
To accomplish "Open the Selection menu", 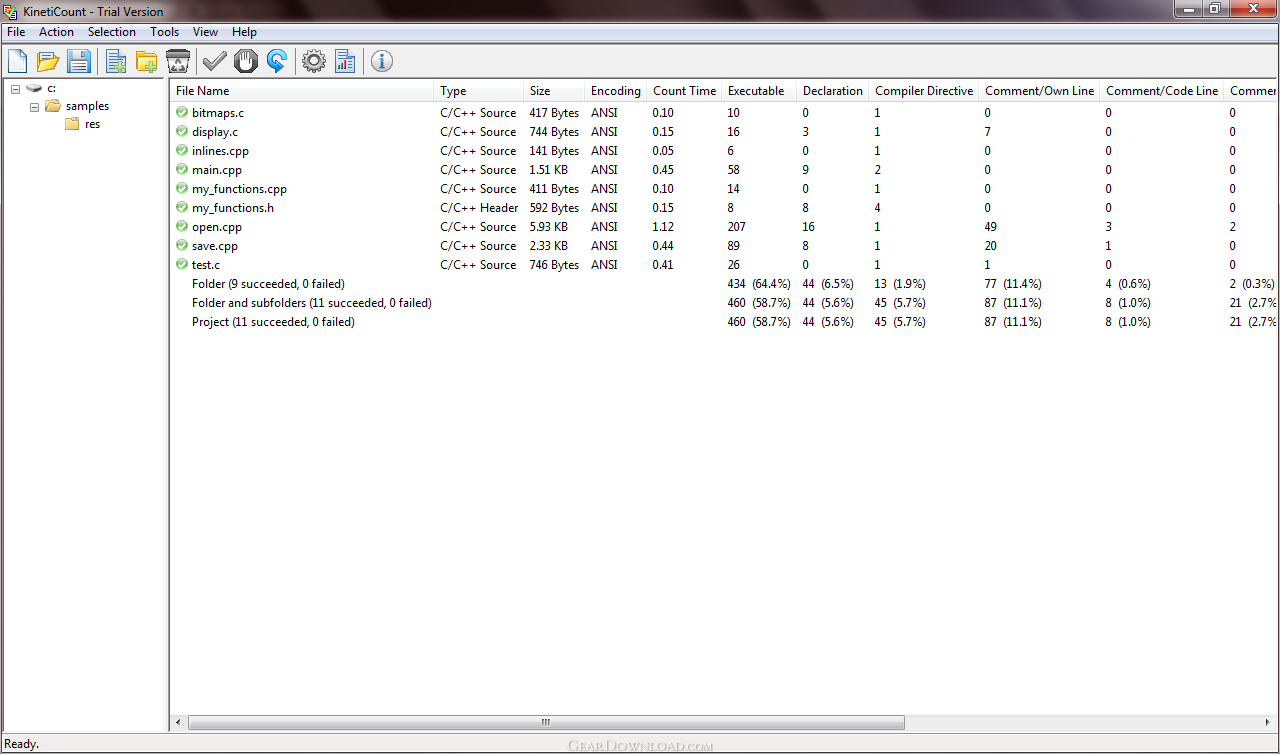I will click(111, 32).
